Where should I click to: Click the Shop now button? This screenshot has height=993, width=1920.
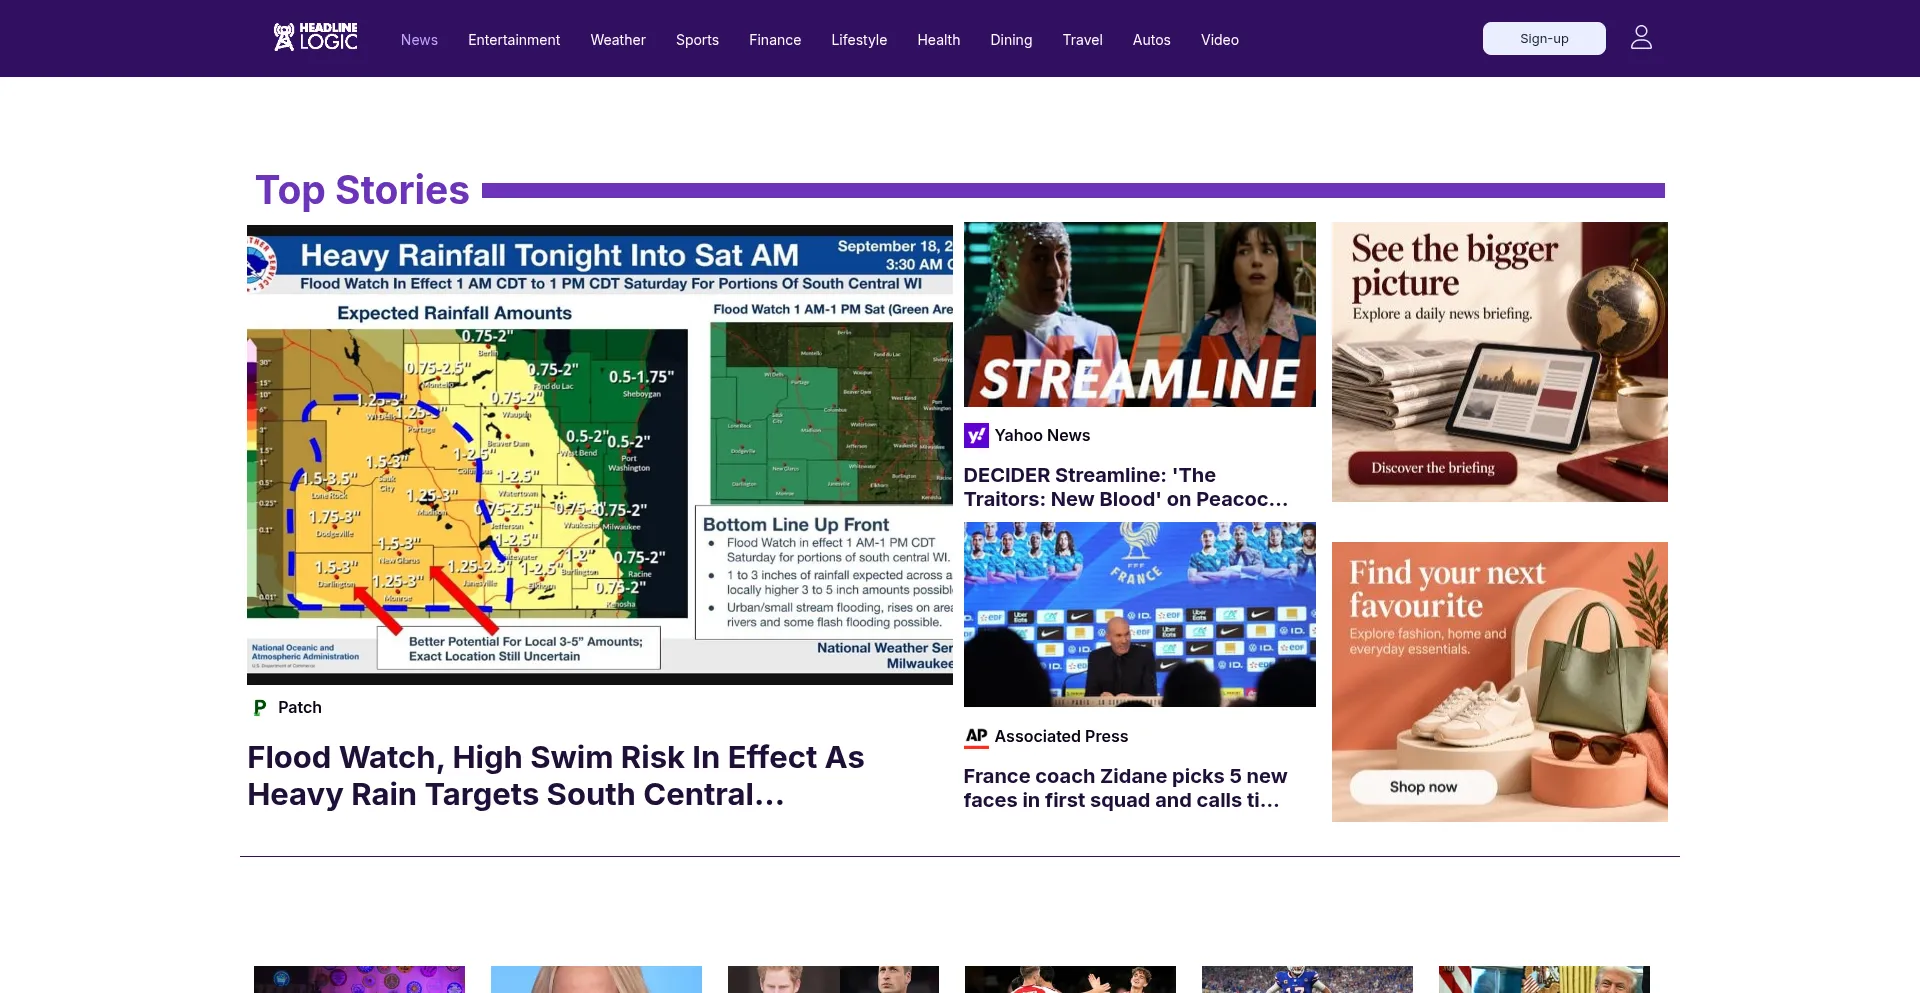click(x=1423, y=787)
